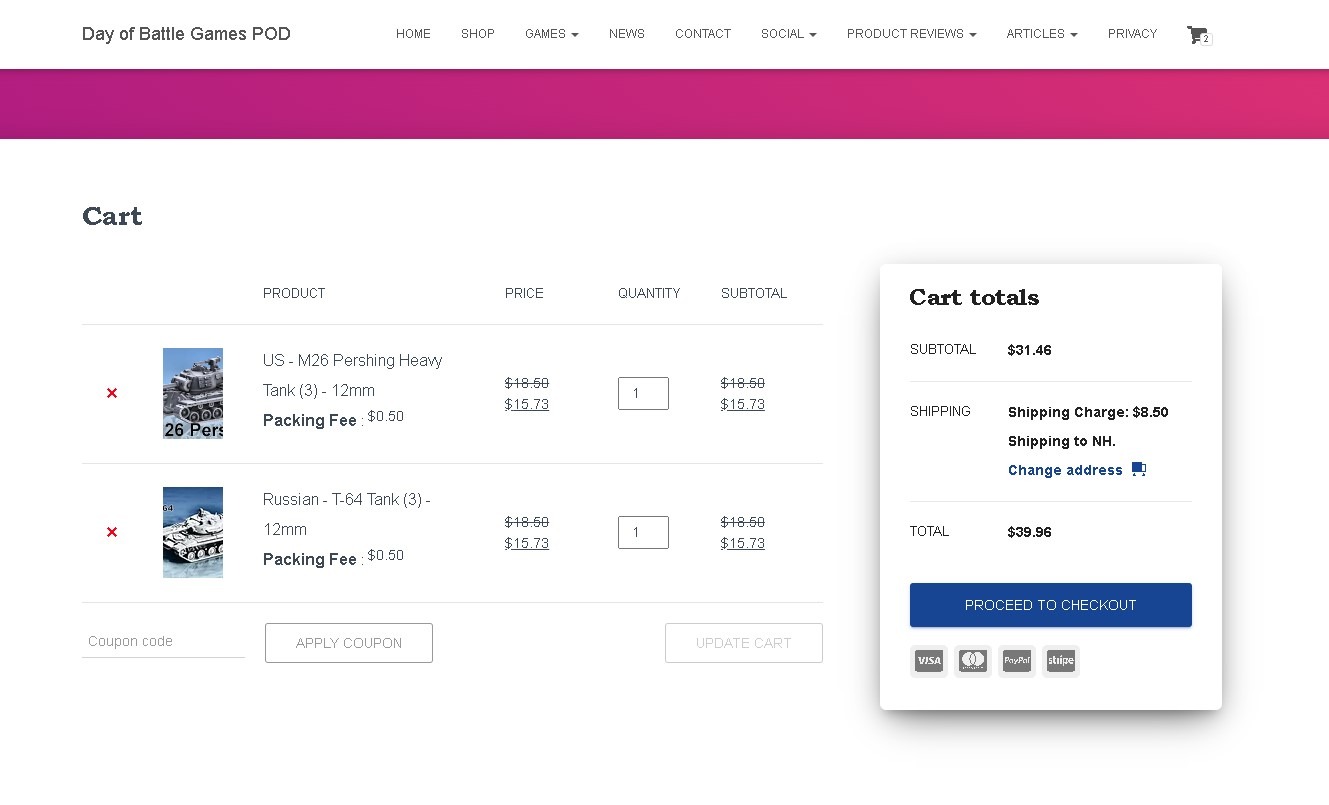Click the PRODUCT column header
The image size is (1329, 805).
(x=294, y=293)
